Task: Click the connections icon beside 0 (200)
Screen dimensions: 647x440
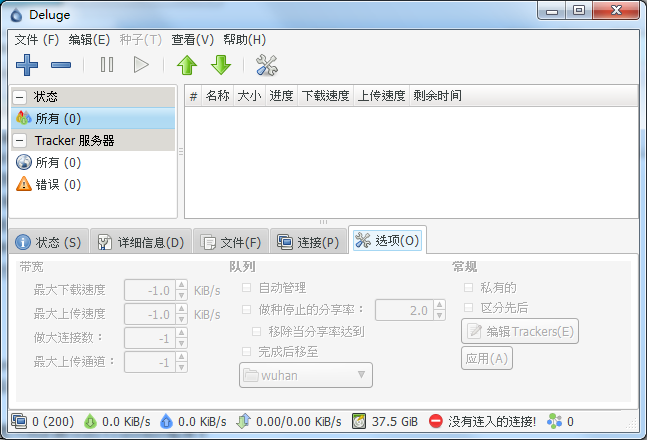Action: point(19,421)
